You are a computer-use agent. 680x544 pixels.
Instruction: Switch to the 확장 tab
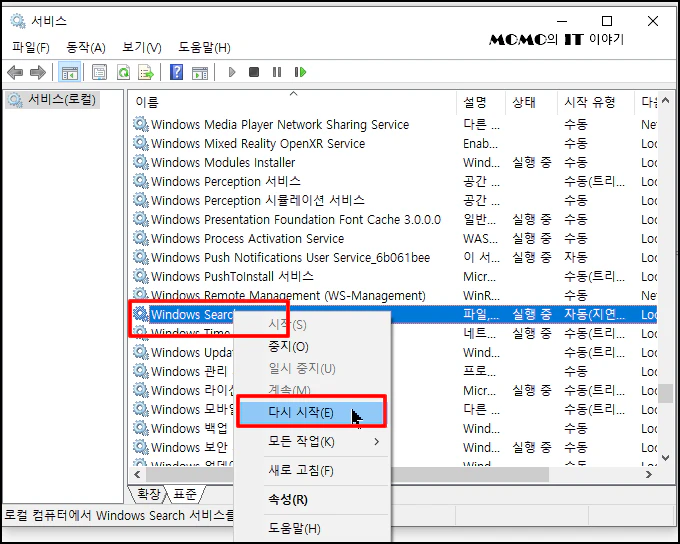tap(148, 494)
